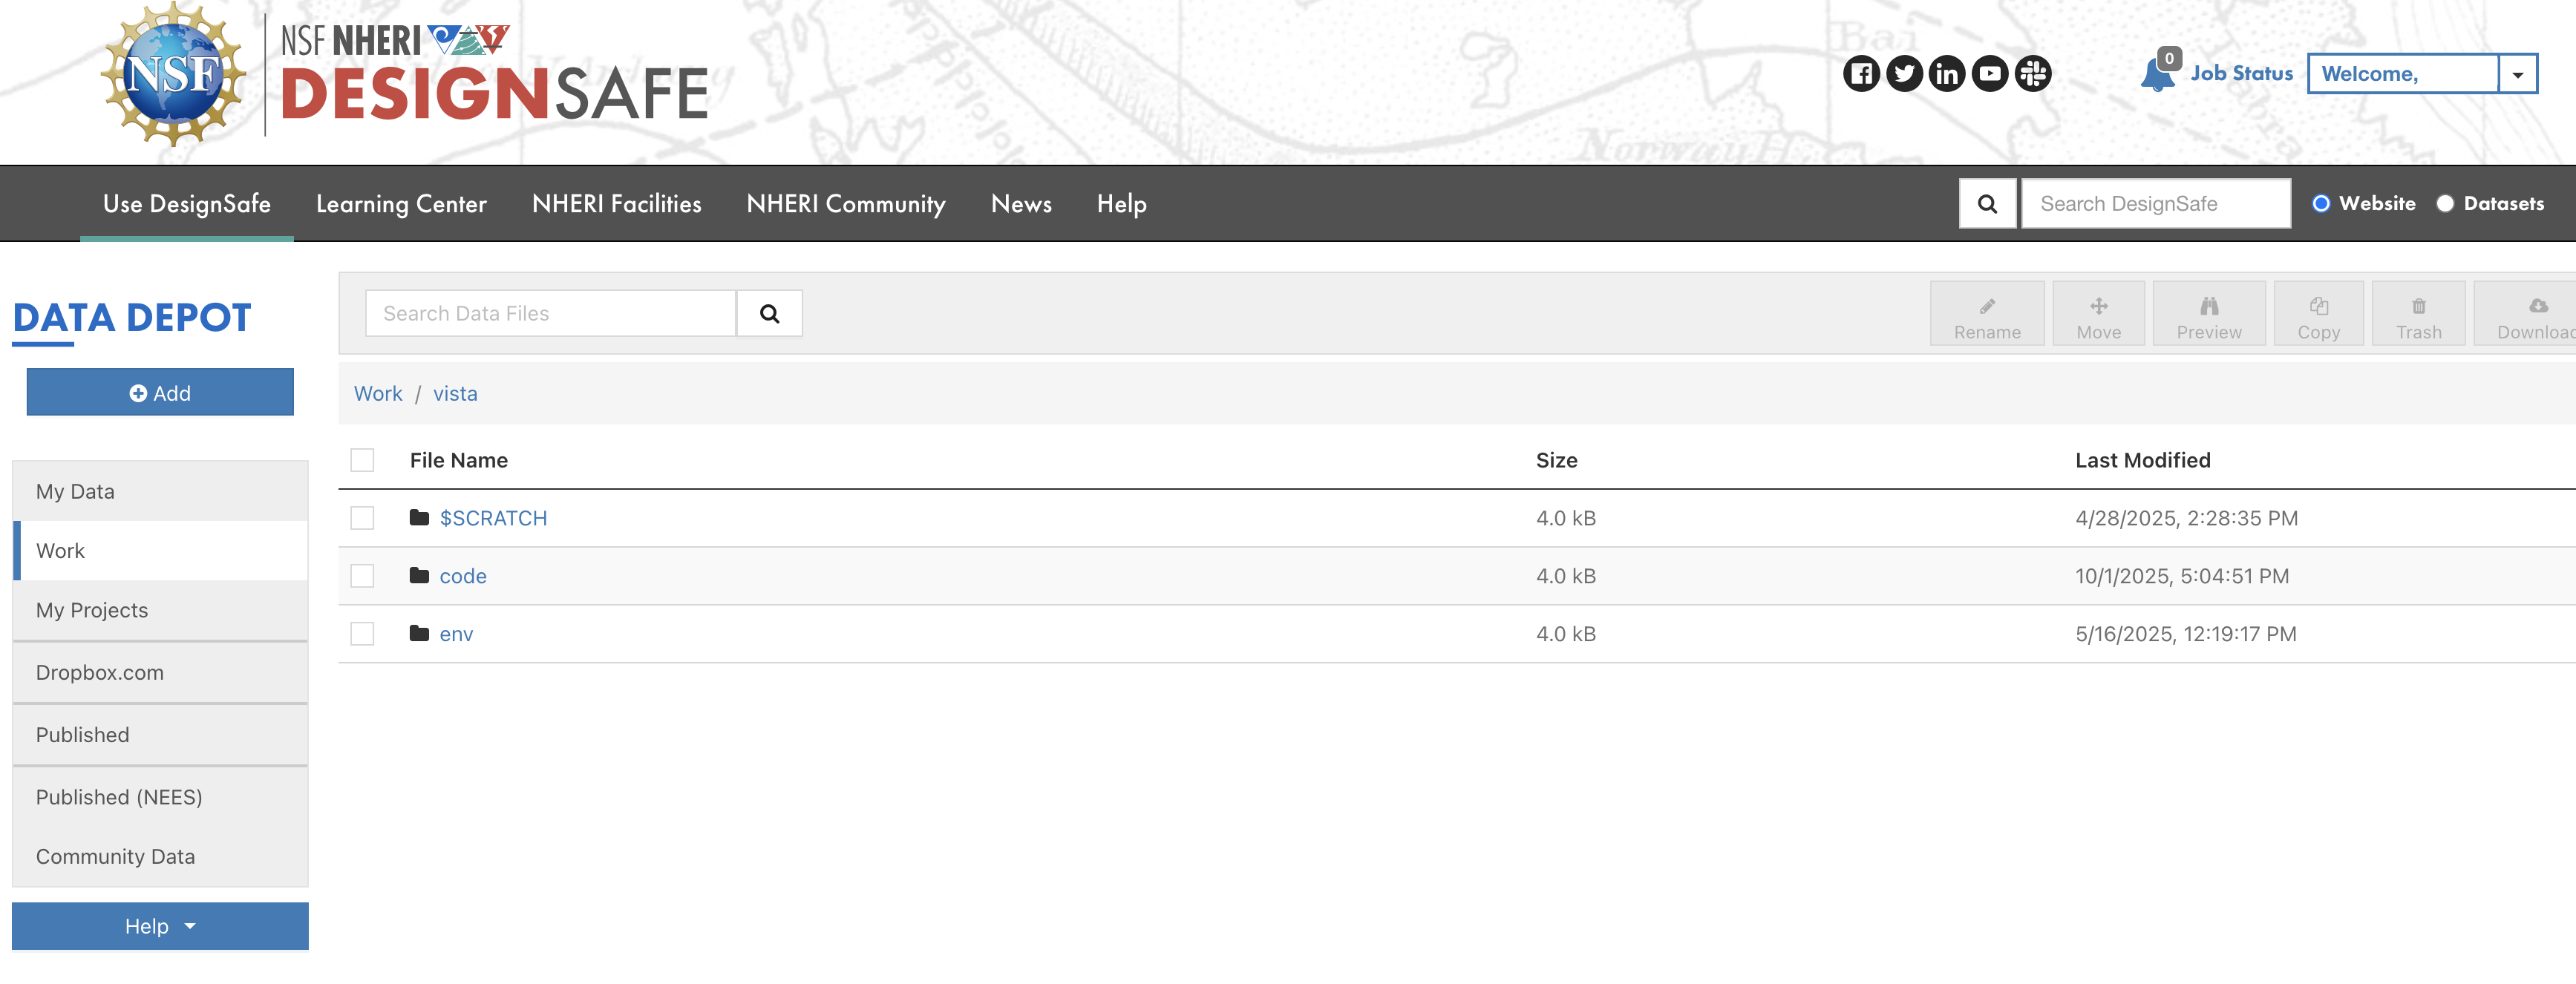The width and height of the screenshot is (2576, 984).
Task: Tick the select-all checkbox beside File Name
Action: [x=362, y=460]
